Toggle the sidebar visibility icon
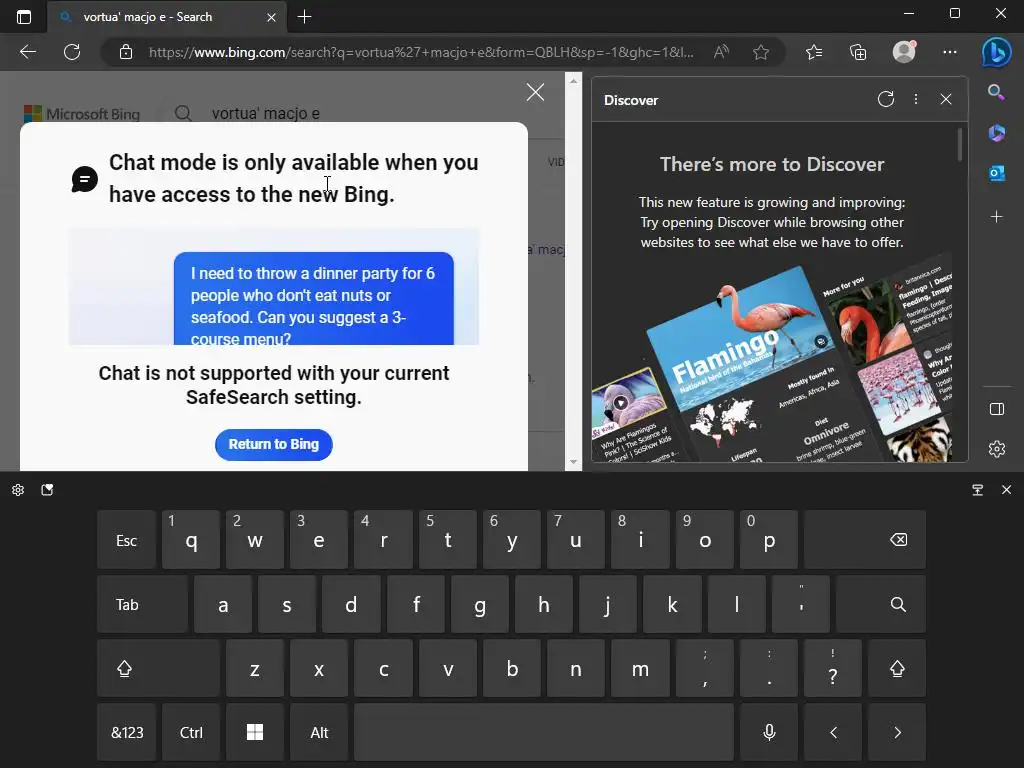 (997, 409)
